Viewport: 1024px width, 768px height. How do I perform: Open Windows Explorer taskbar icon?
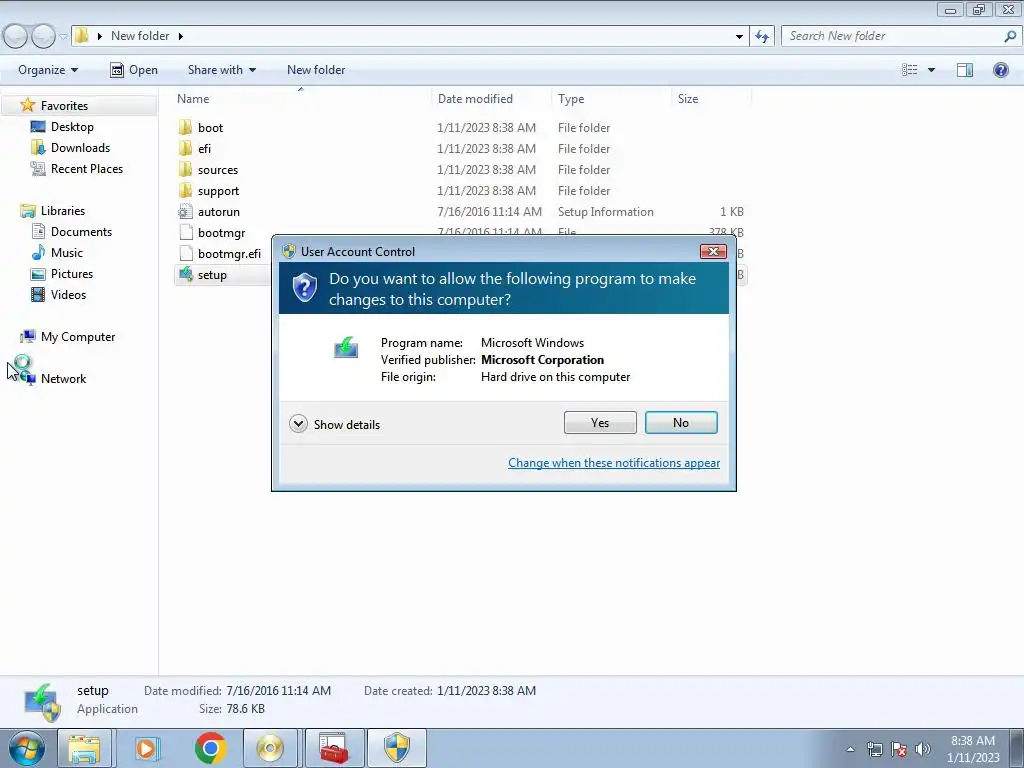pyautogui.click(x=84, y=748)
